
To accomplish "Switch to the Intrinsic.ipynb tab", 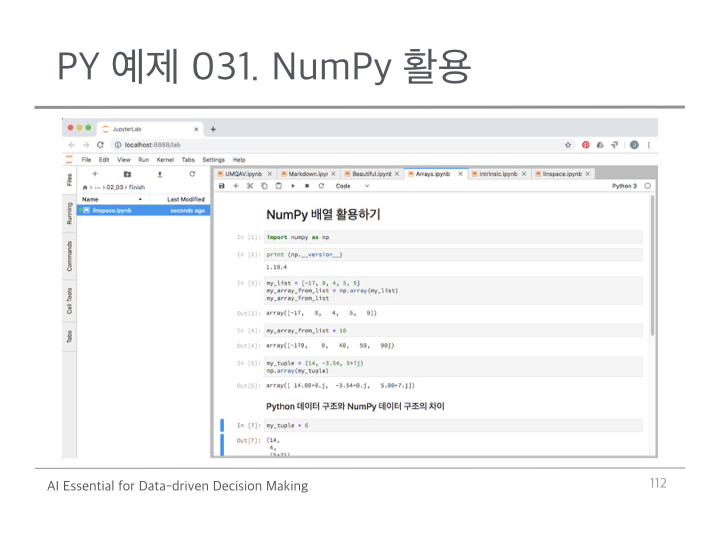I will [x=498, y=174].
